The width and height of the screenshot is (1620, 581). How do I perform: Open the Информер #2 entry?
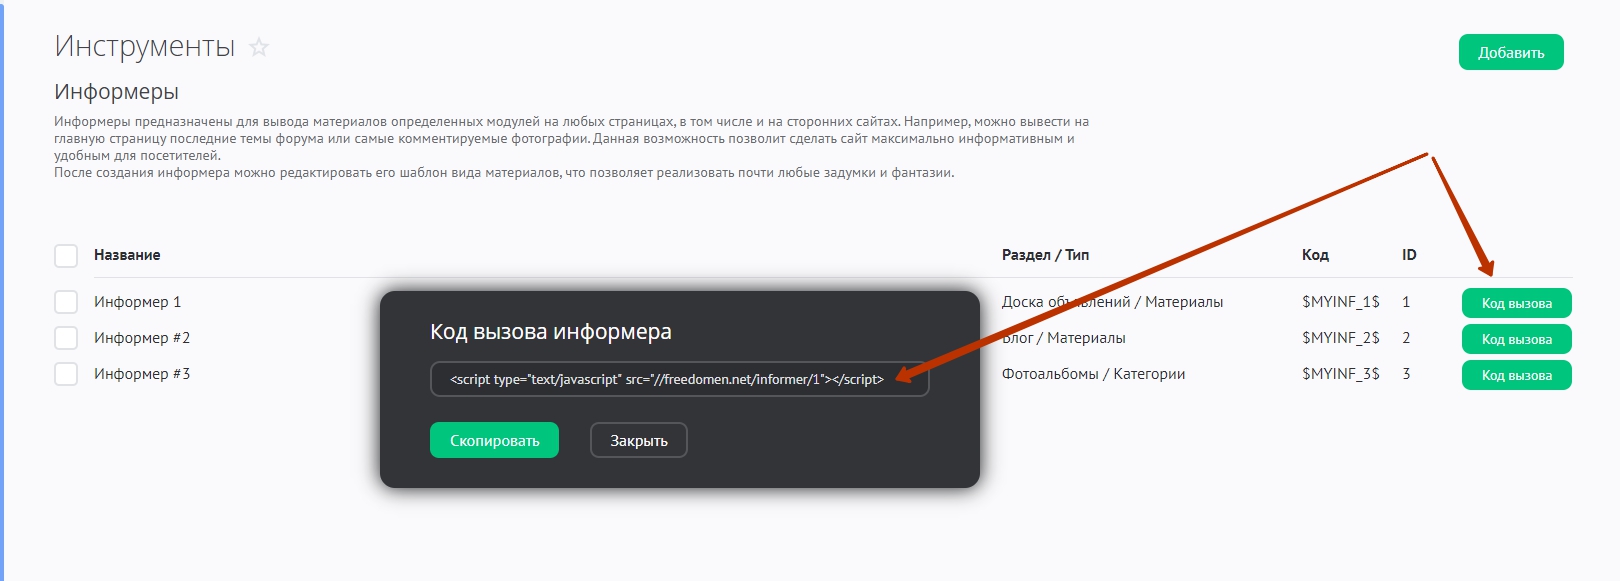(141, 338)
